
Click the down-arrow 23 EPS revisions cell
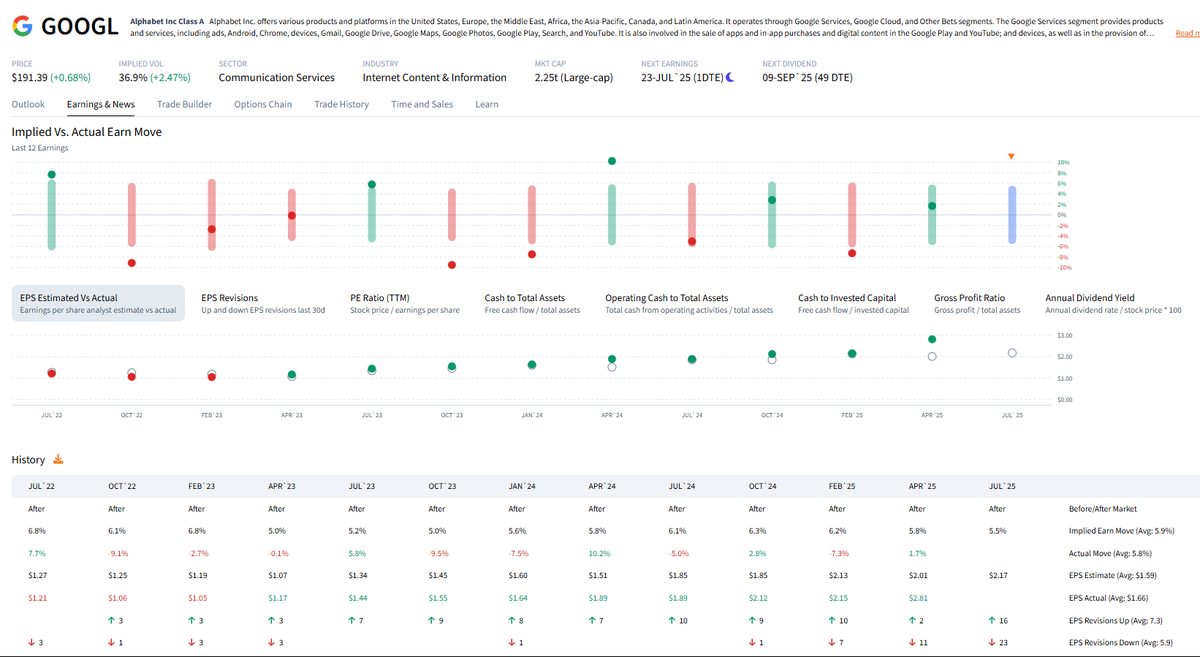(x=998, y=642)
